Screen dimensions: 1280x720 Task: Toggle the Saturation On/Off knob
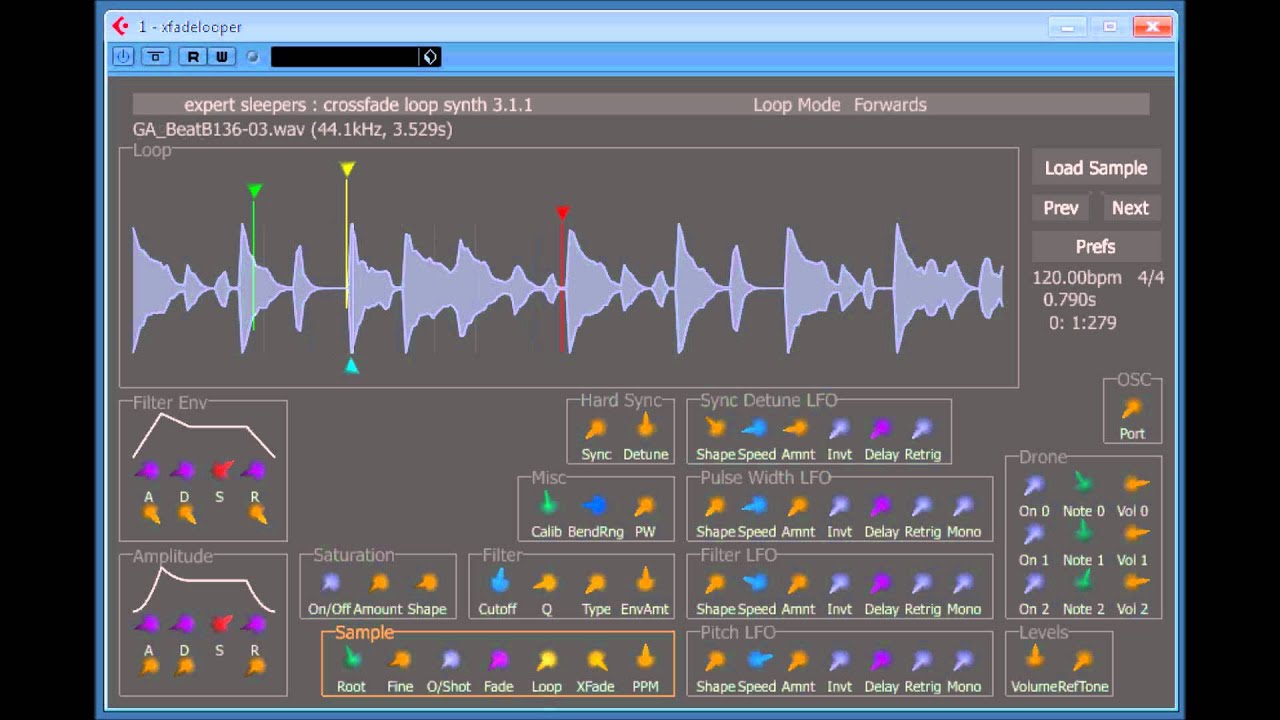coord(330,582)
